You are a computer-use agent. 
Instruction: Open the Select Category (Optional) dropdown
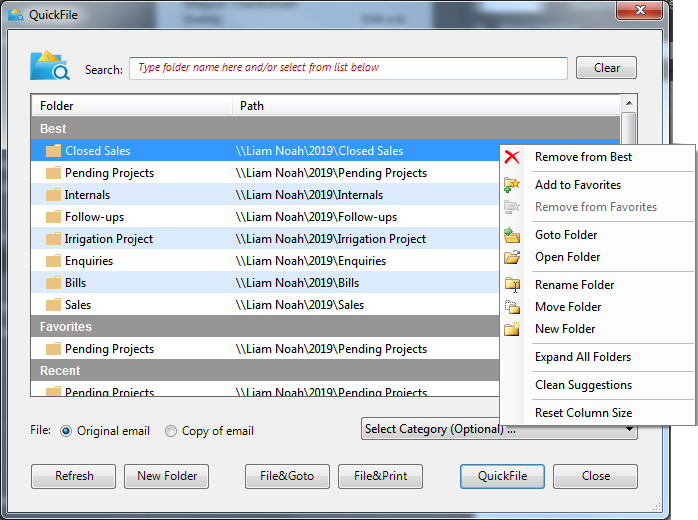(499, 429)
